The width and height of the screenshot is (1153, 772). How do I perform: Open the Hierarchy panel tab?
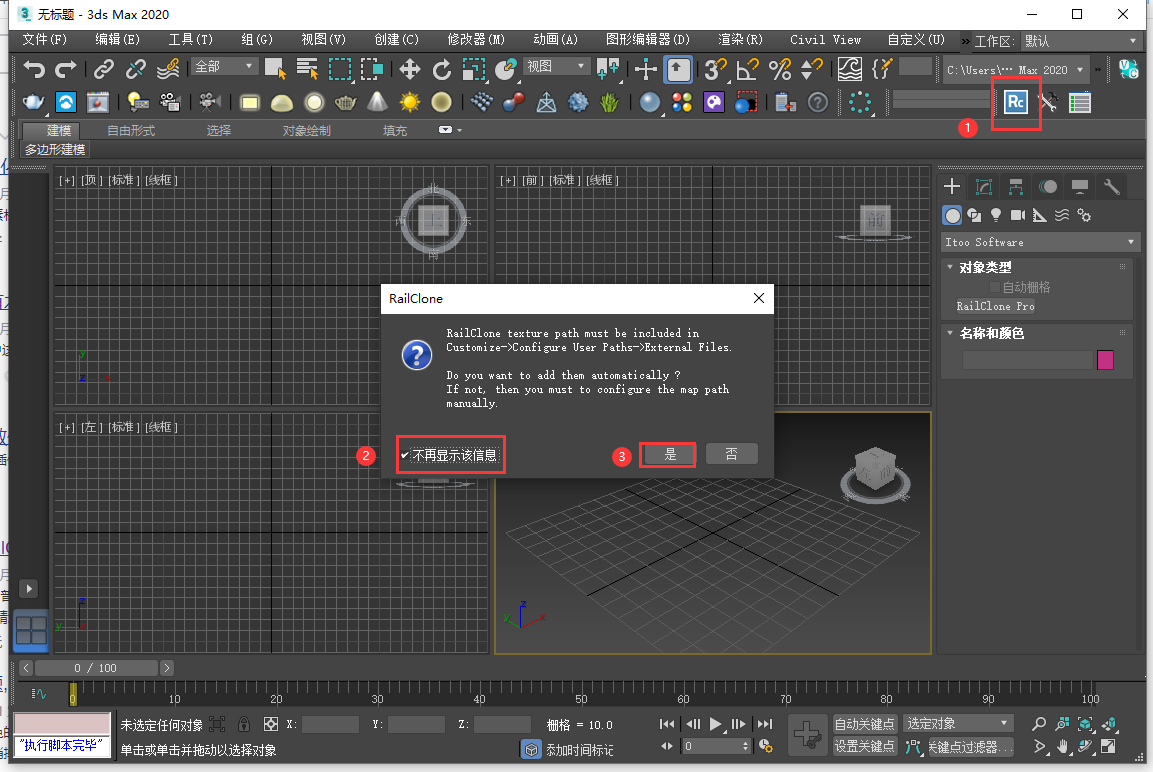1015,187
